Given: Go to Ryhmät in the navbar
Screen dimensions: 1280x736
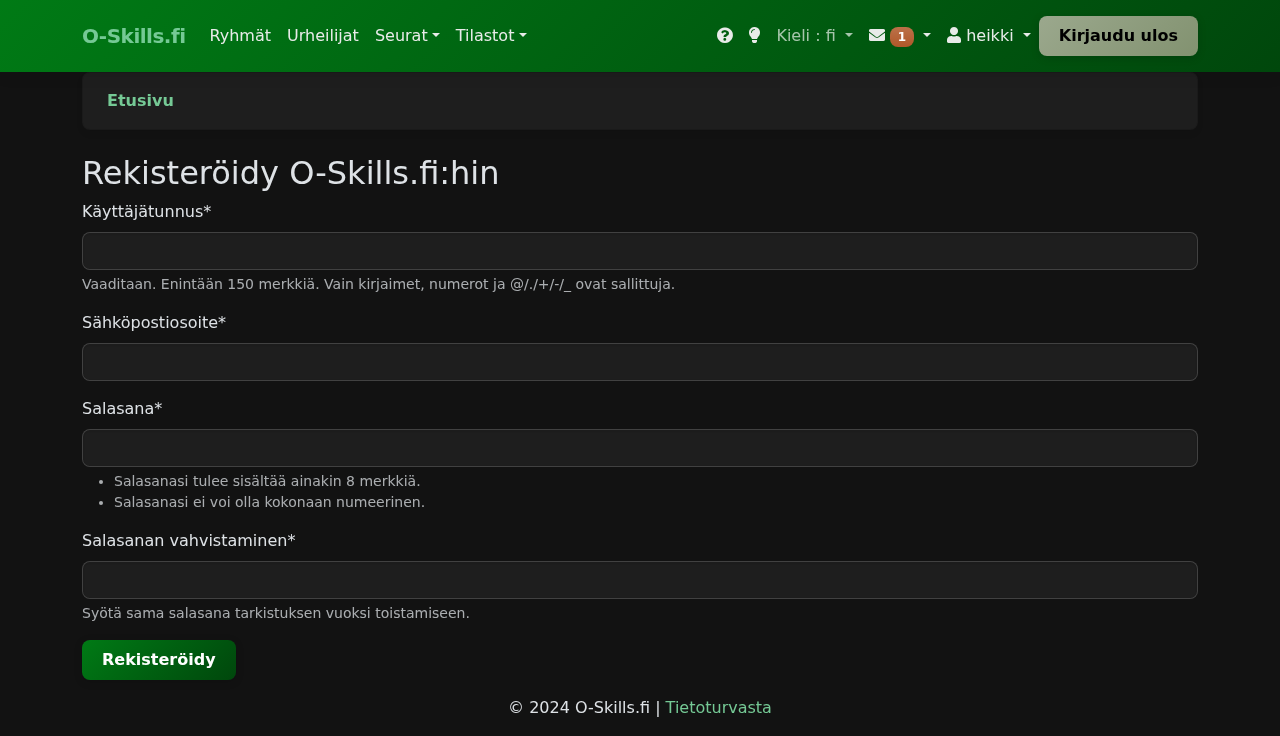Looking at the screenshot, I should pos(240,36).
